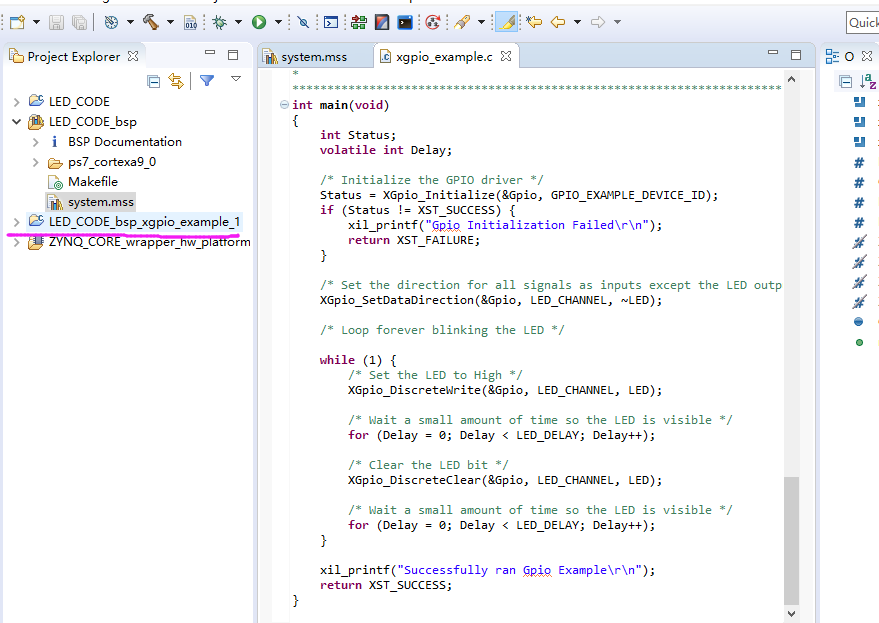Toggle Link with Editor in Project Explorer
The width and height of the screenshot is (879, 623).
[x=176, y=81]
